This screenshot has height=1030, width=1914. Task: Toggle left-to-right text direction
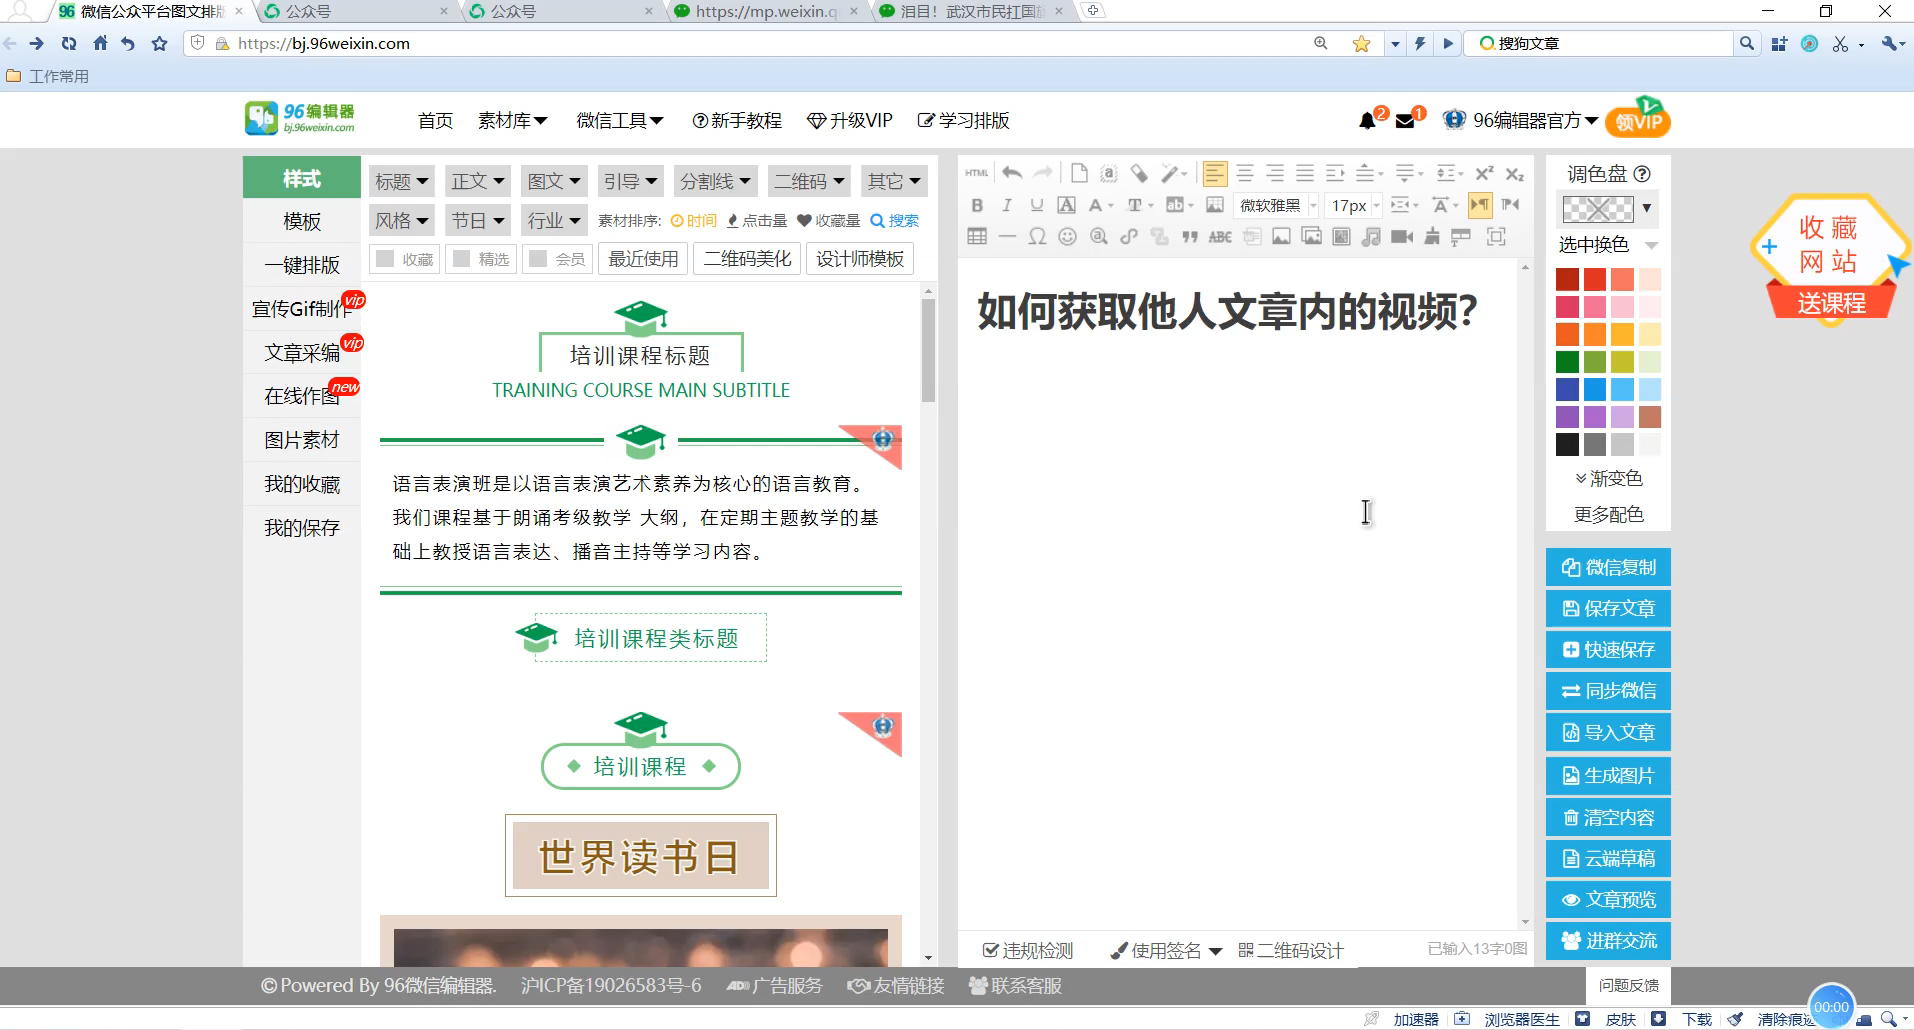(x=1480, y=205)
